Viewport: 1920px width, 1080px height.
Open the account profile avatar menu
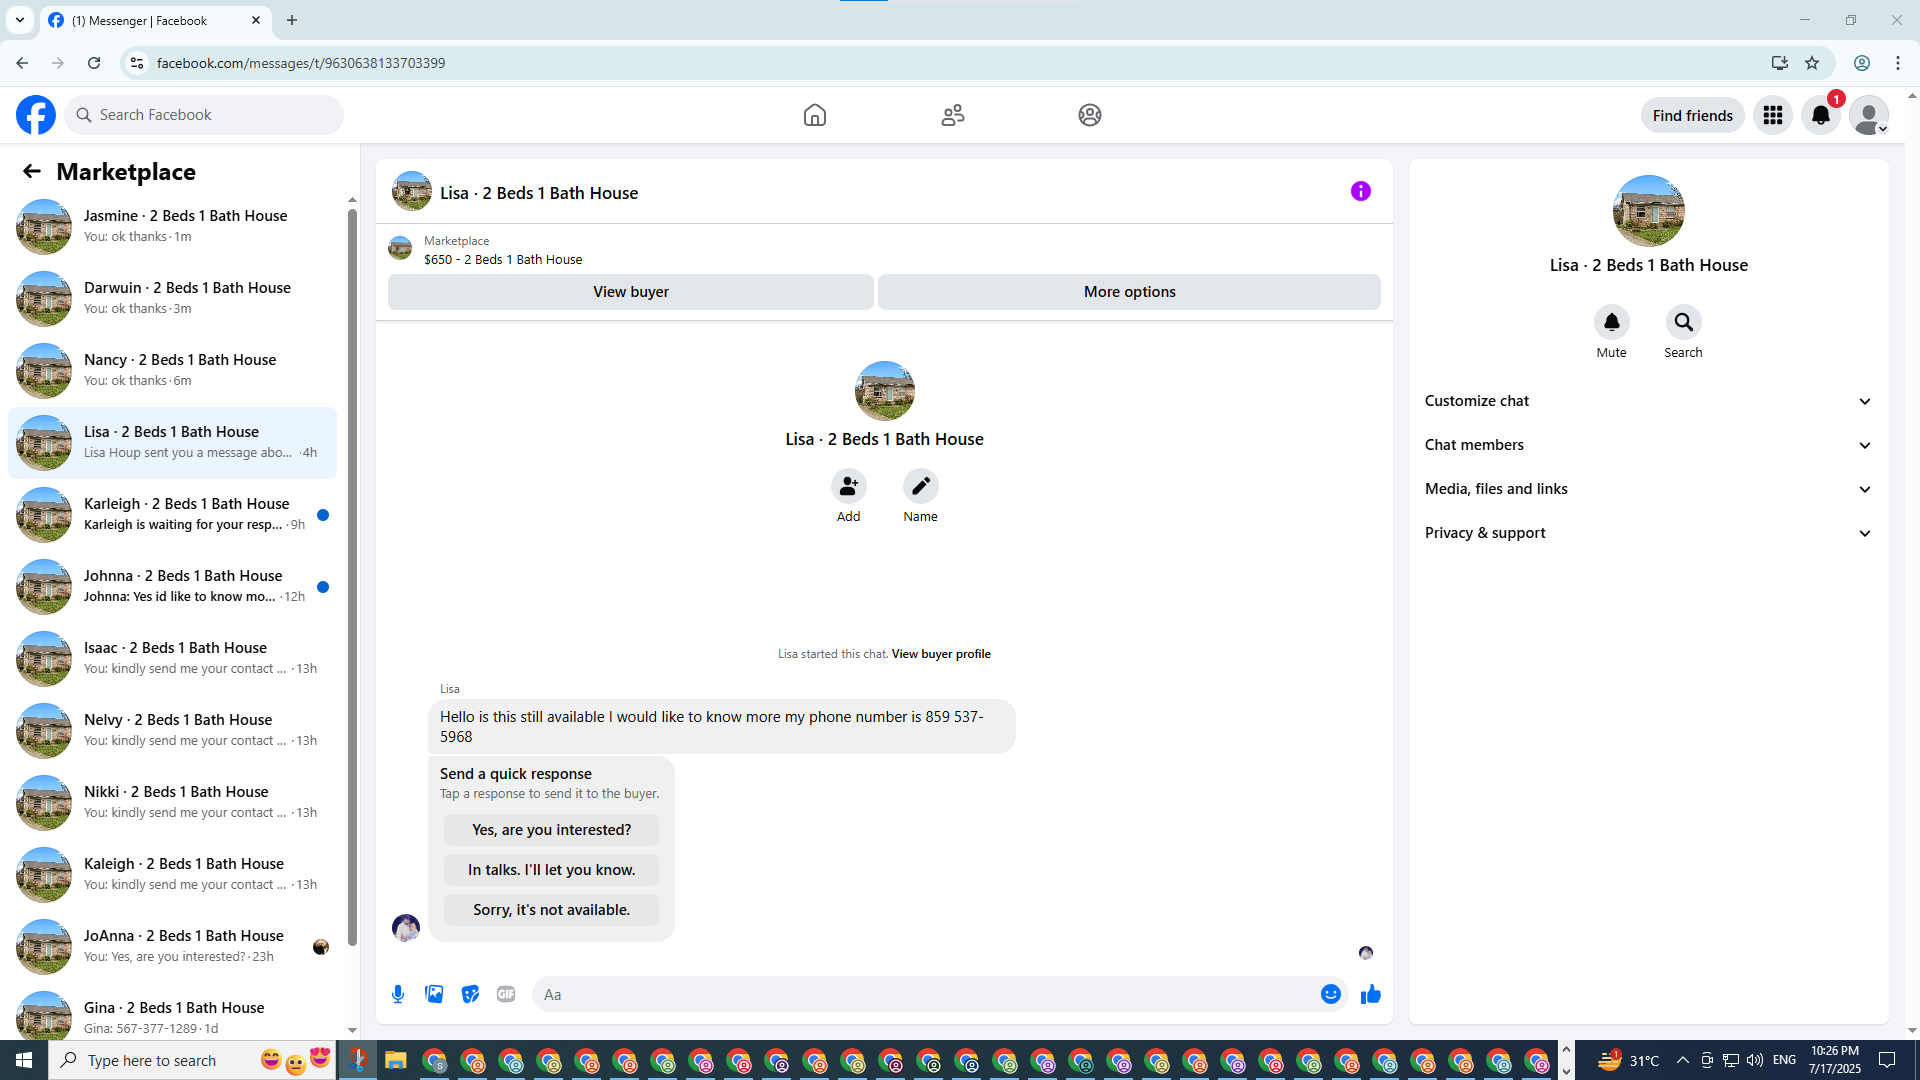click(1869, 115)
